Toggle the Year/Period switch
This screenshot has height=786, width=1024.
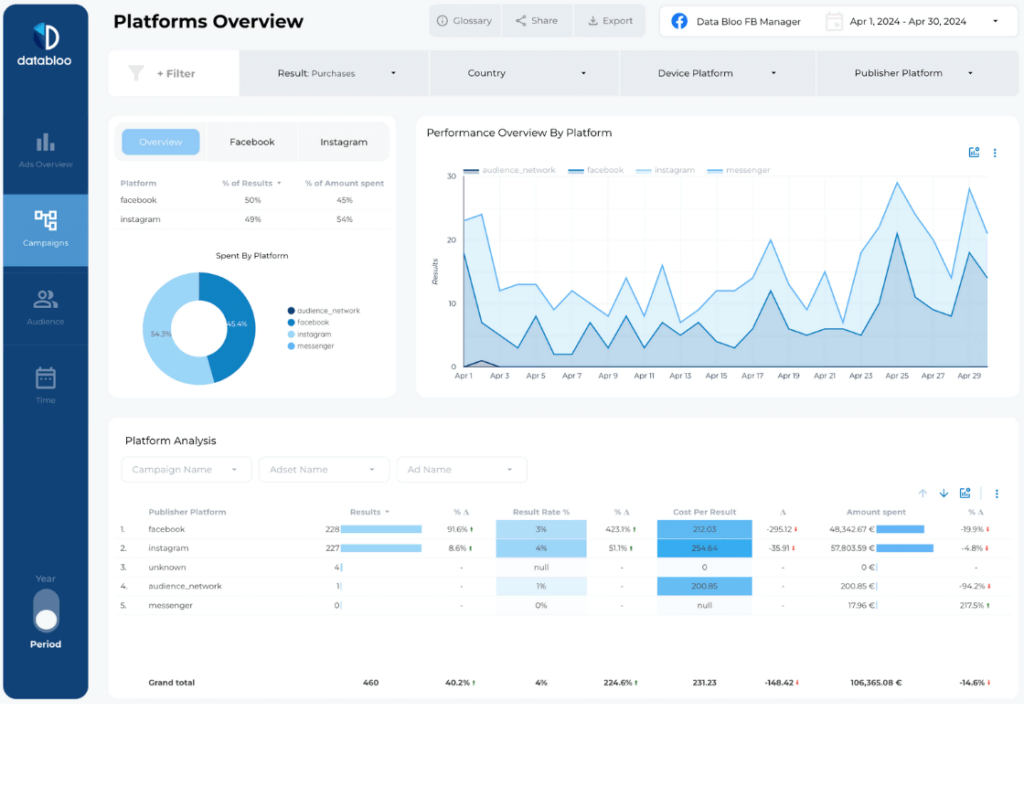point(45,610)
